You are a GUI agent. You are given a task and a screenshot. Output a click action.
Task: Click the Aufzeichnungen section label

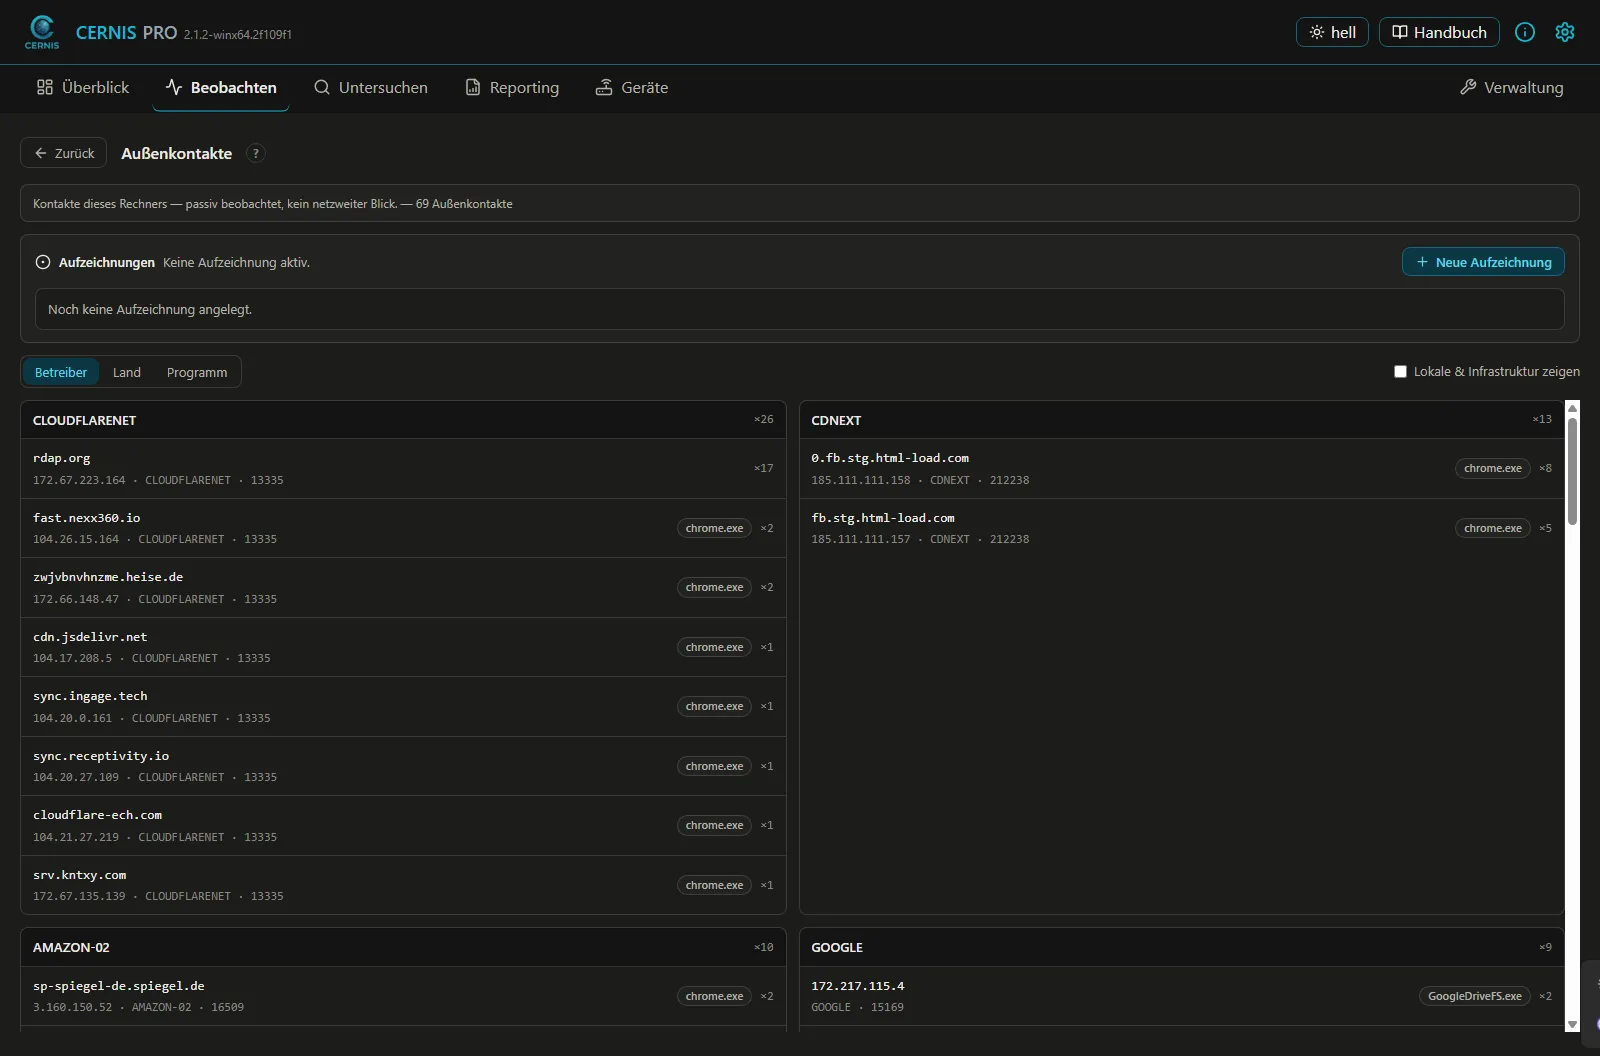click(107, 262)
